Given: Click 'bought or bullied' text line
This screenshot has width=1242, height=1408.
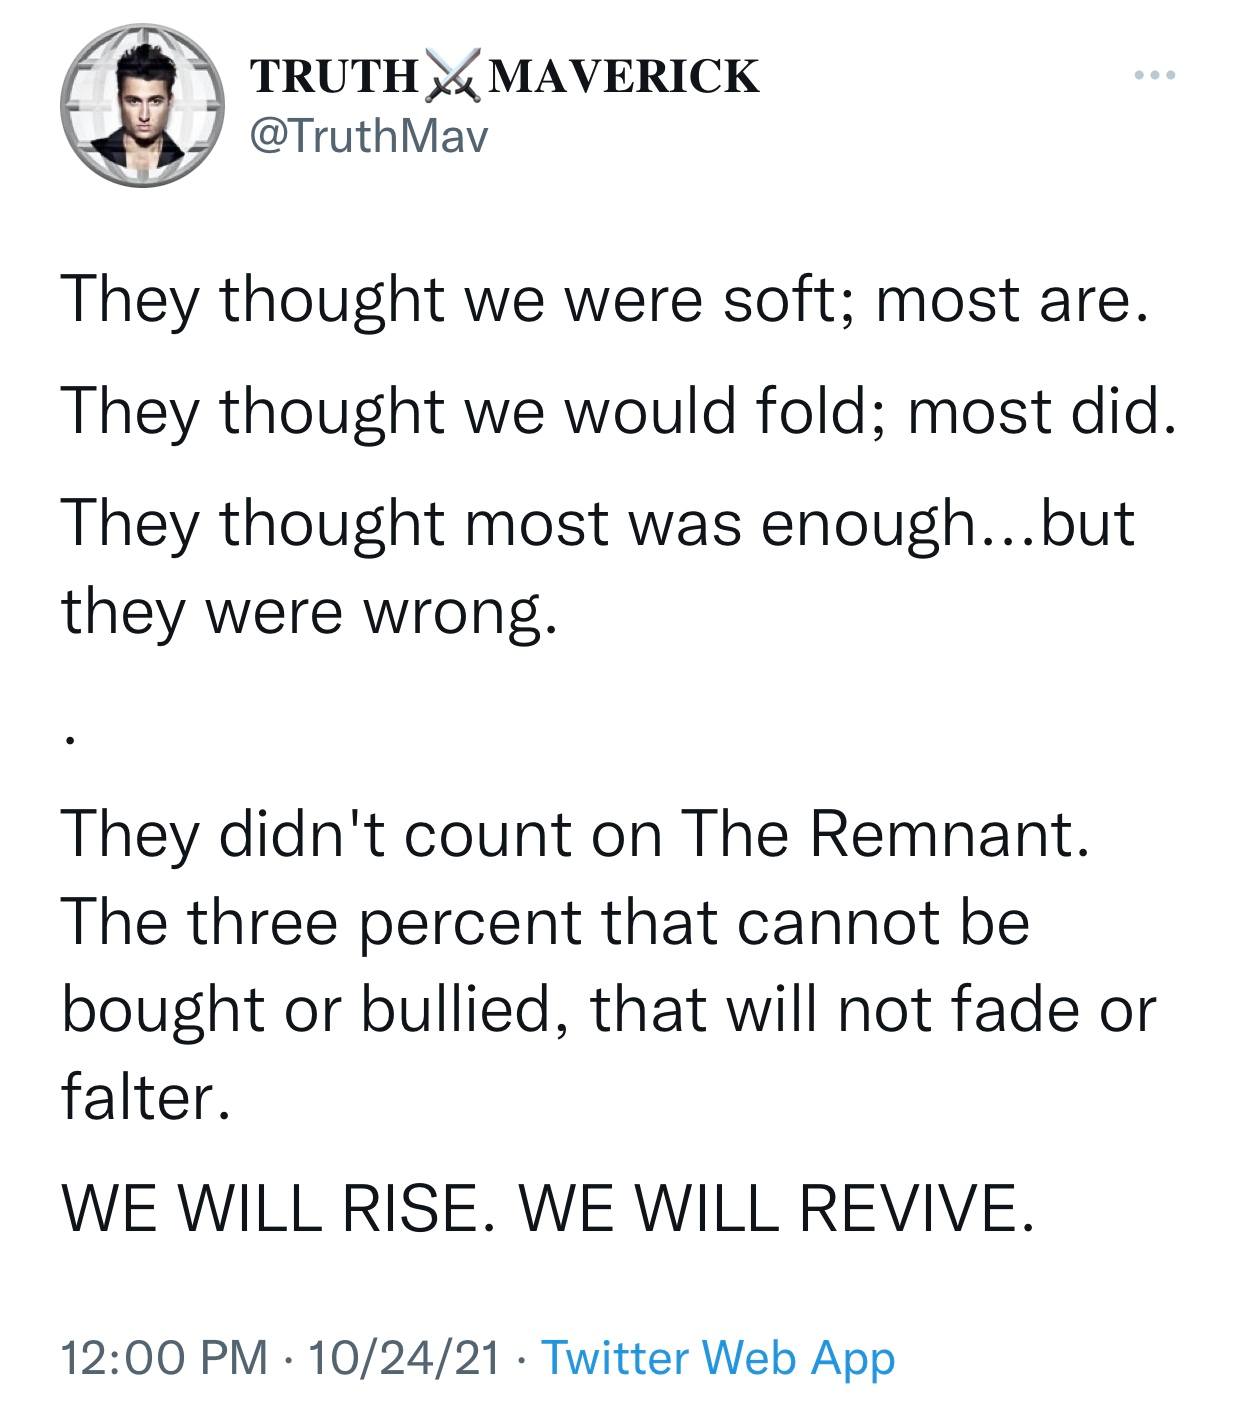Looking at the screenshot, I should [608, 1009].
